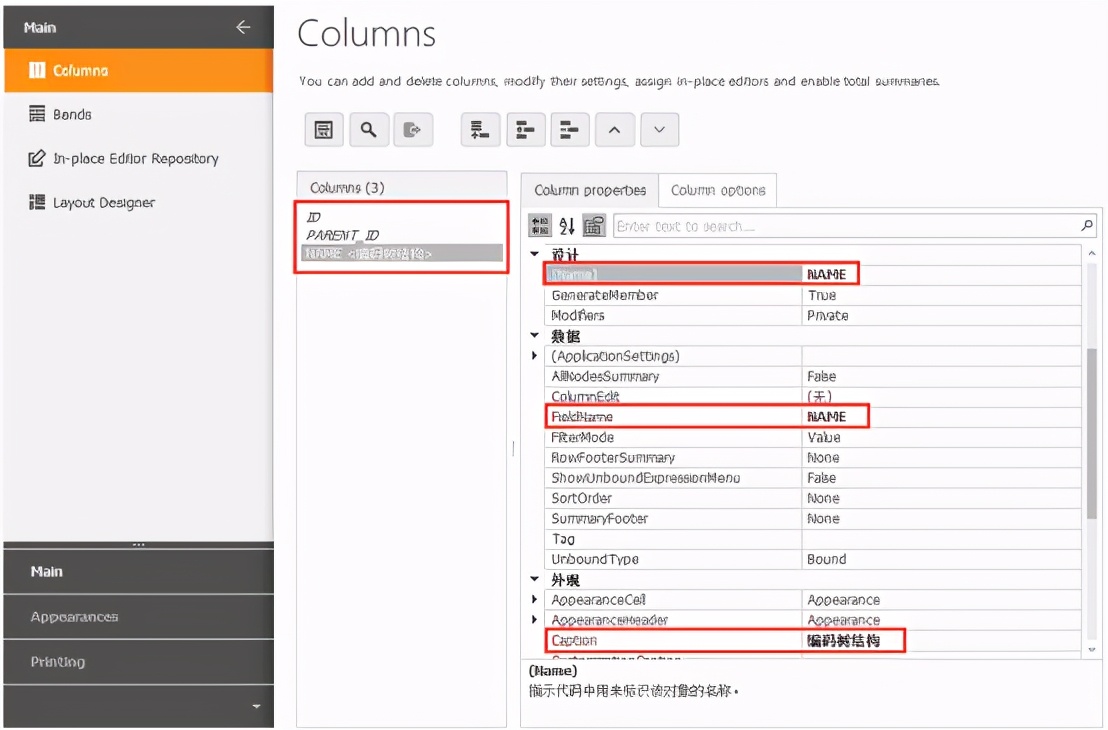Expand the AppearanceHeader property
The image size is (1108, 730).
pos(535,620)
